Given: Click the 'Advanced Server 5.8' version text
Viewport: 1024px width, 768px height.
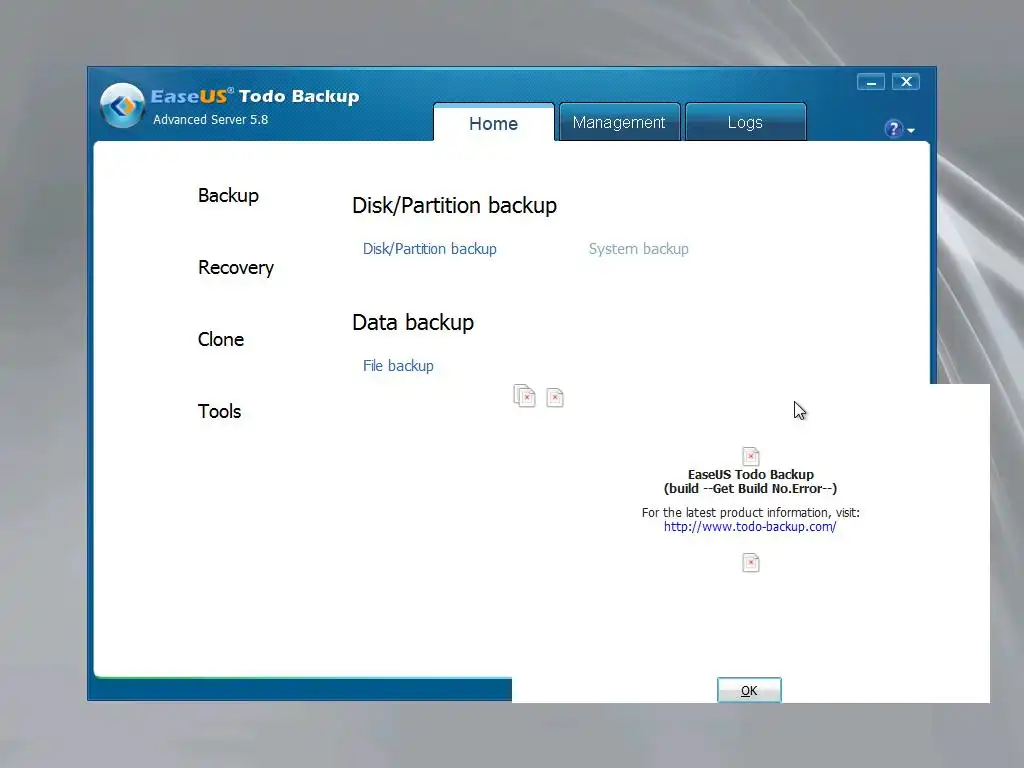Looking at the screenshot, I should tap(210, 120).
